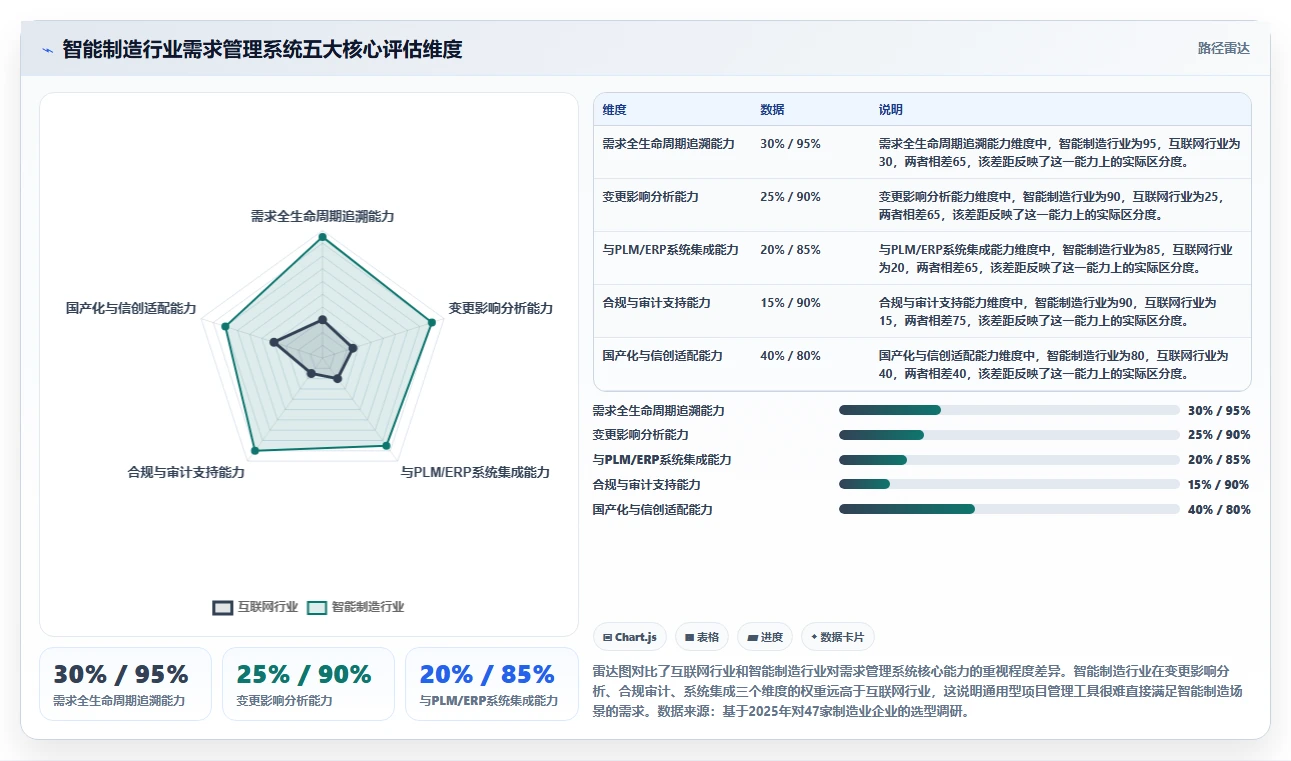Toggle 智能制造行业 legend swatch in radar chart
Screen dimensions: 1291x761
pyautogui.click(x=317, y=607)
